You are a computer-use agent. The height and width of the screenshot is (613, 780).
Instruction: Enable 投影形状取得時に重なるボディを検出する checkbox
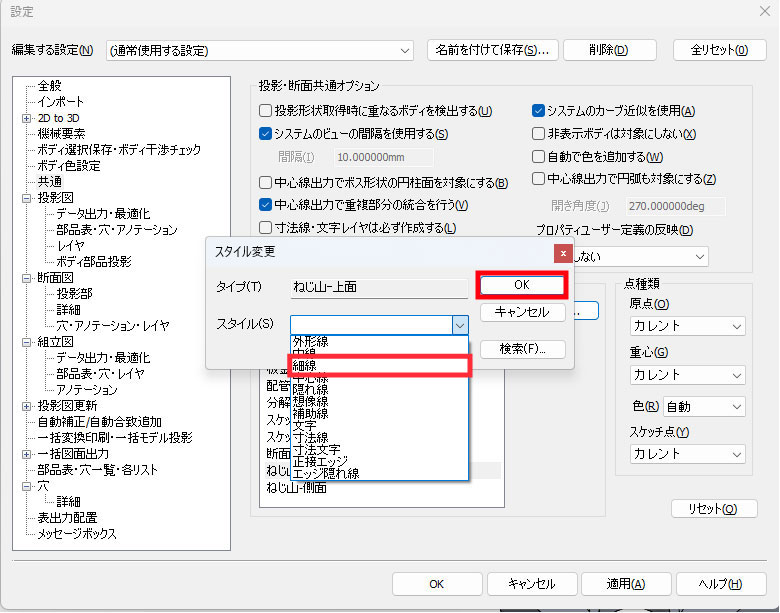(x=266, y=111)
